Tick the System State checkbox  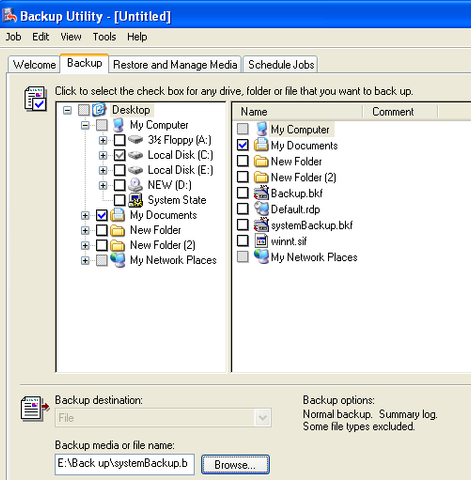point(120,200)
